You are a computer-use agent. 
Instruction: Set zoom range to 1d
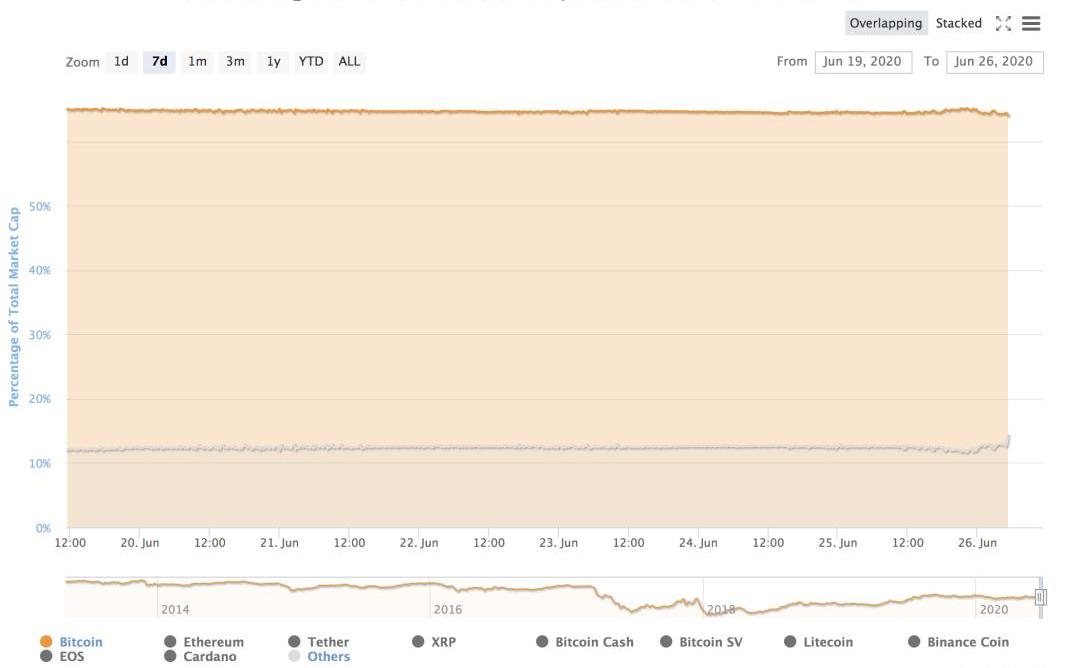(x=121, y=61)
